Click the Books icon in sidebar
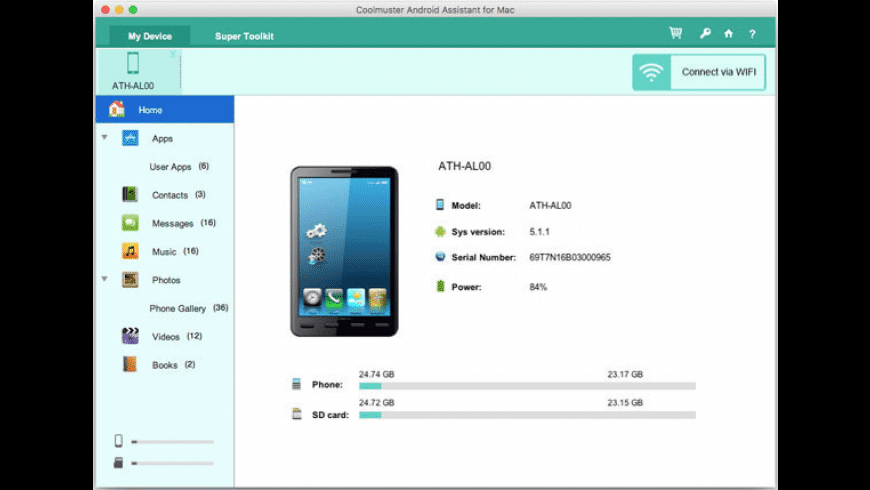 (130, 364)
